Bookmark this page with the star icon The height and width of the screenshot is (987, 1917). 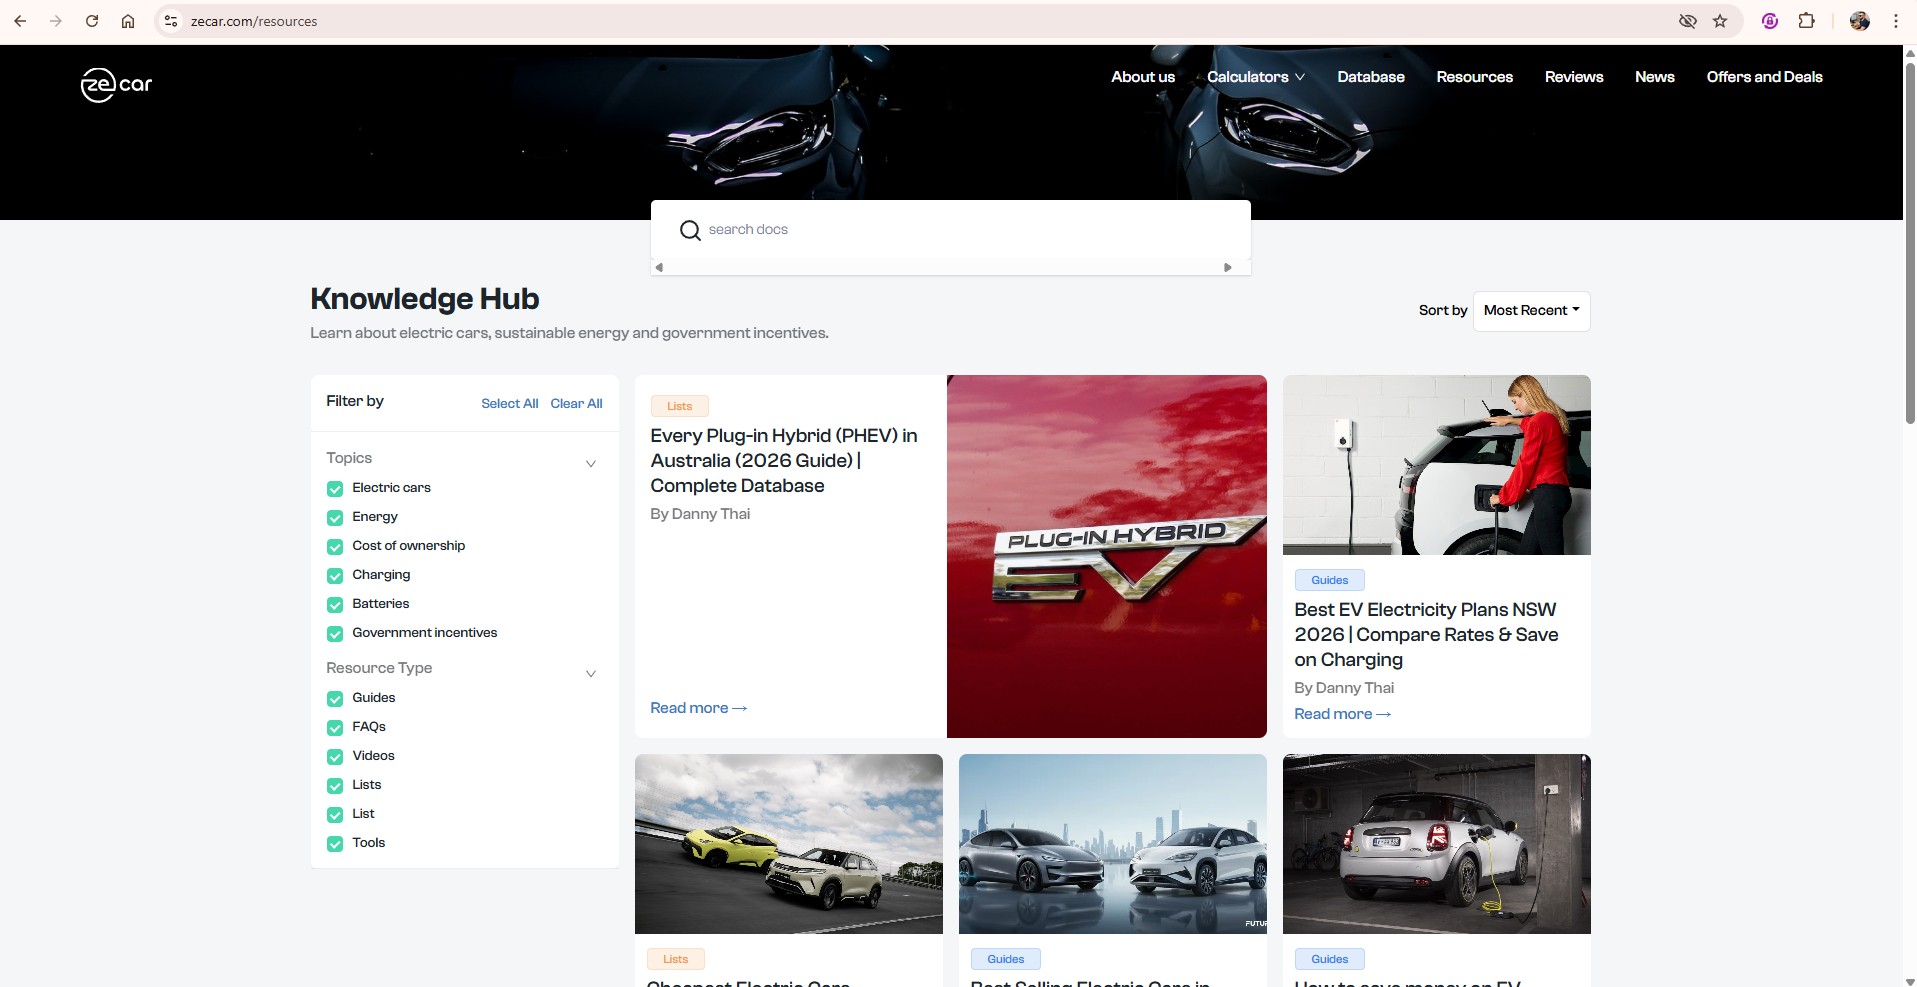(1720, 21)
